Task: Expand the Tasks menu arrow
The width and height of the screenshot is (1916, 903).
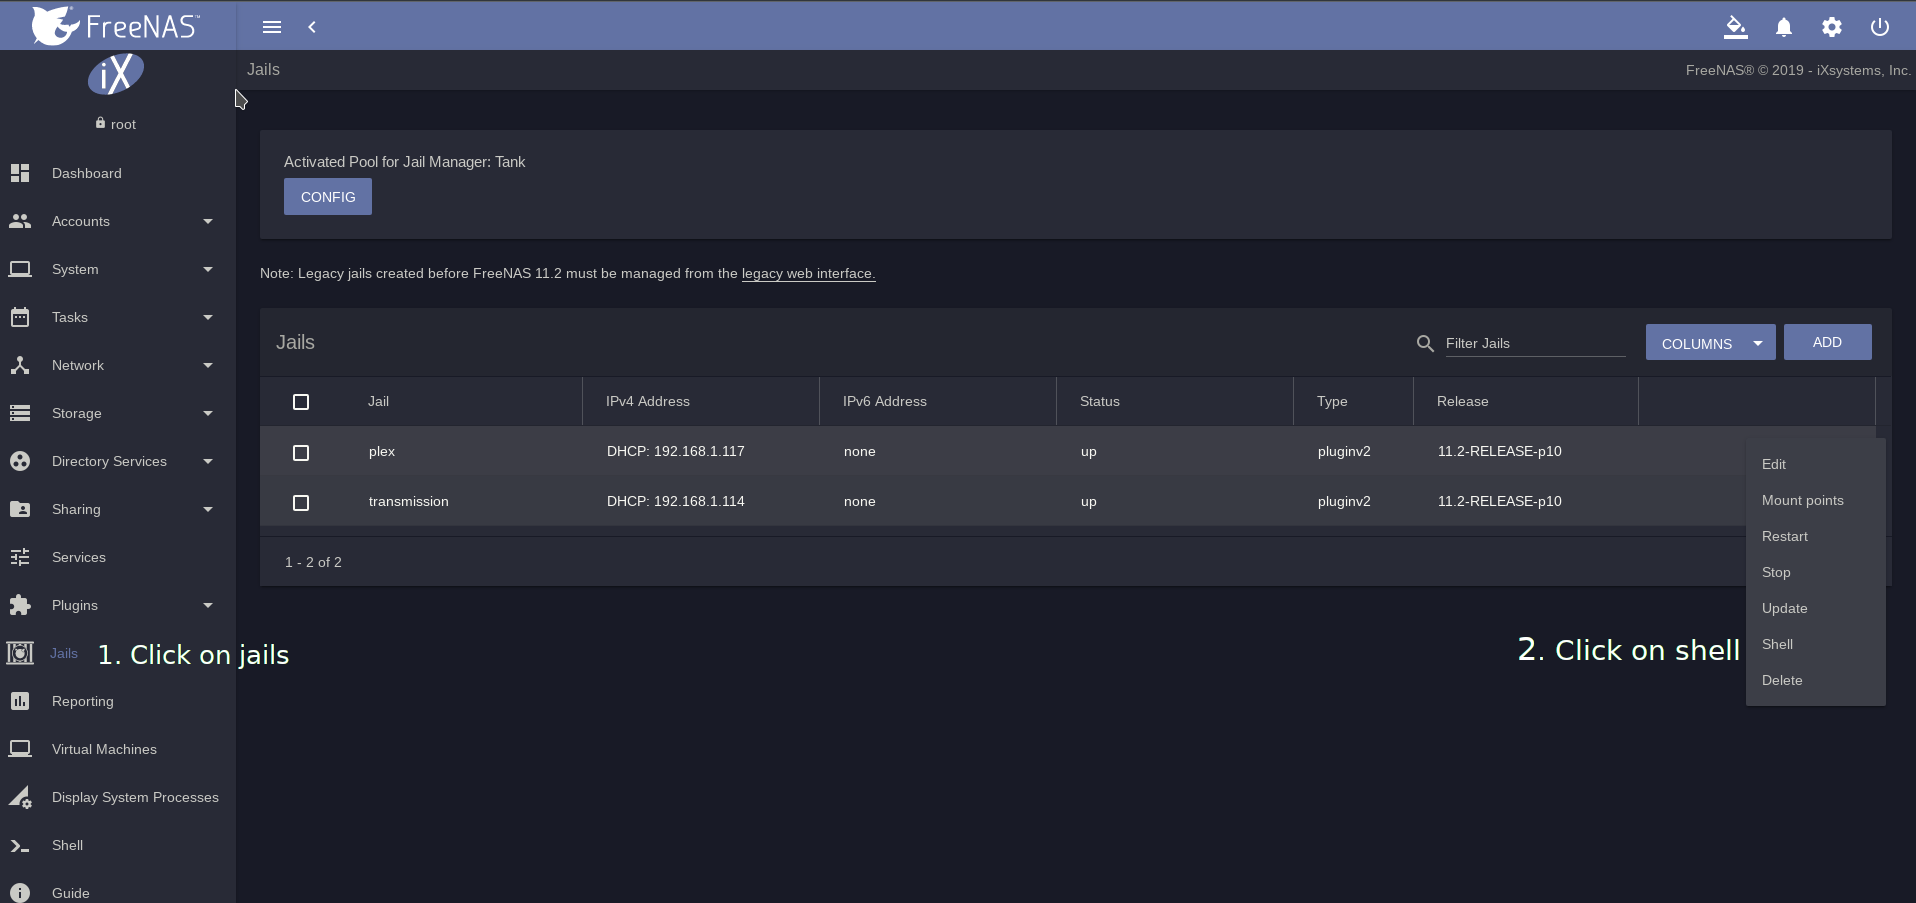Action: tap(208, 317)
